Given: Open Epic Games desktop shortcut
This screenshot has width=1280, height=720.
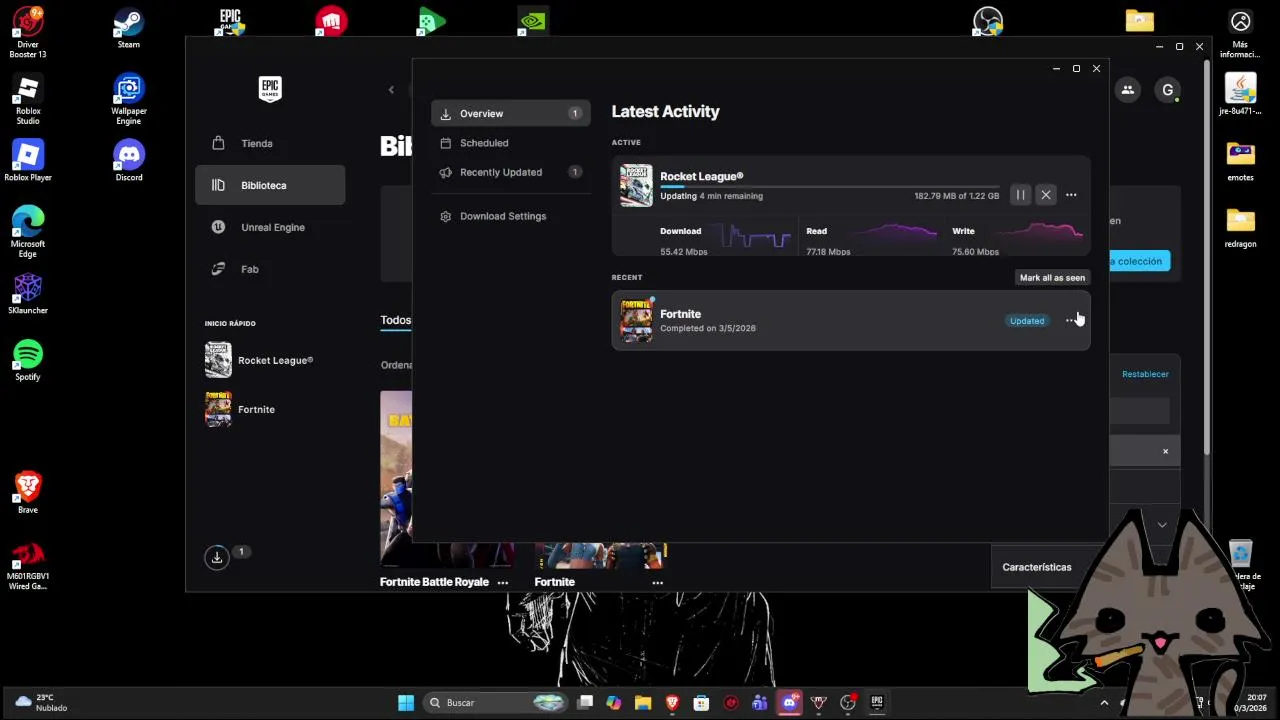Looking at the screenshot, I should pos(231,20).
